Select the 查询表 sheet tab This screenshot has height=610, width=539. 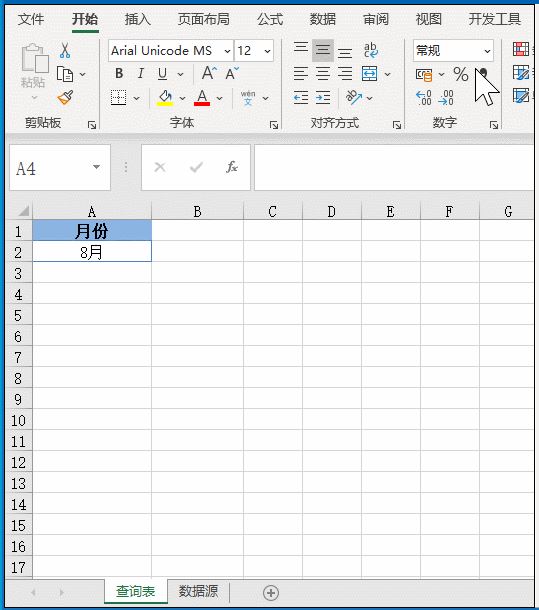135,591
